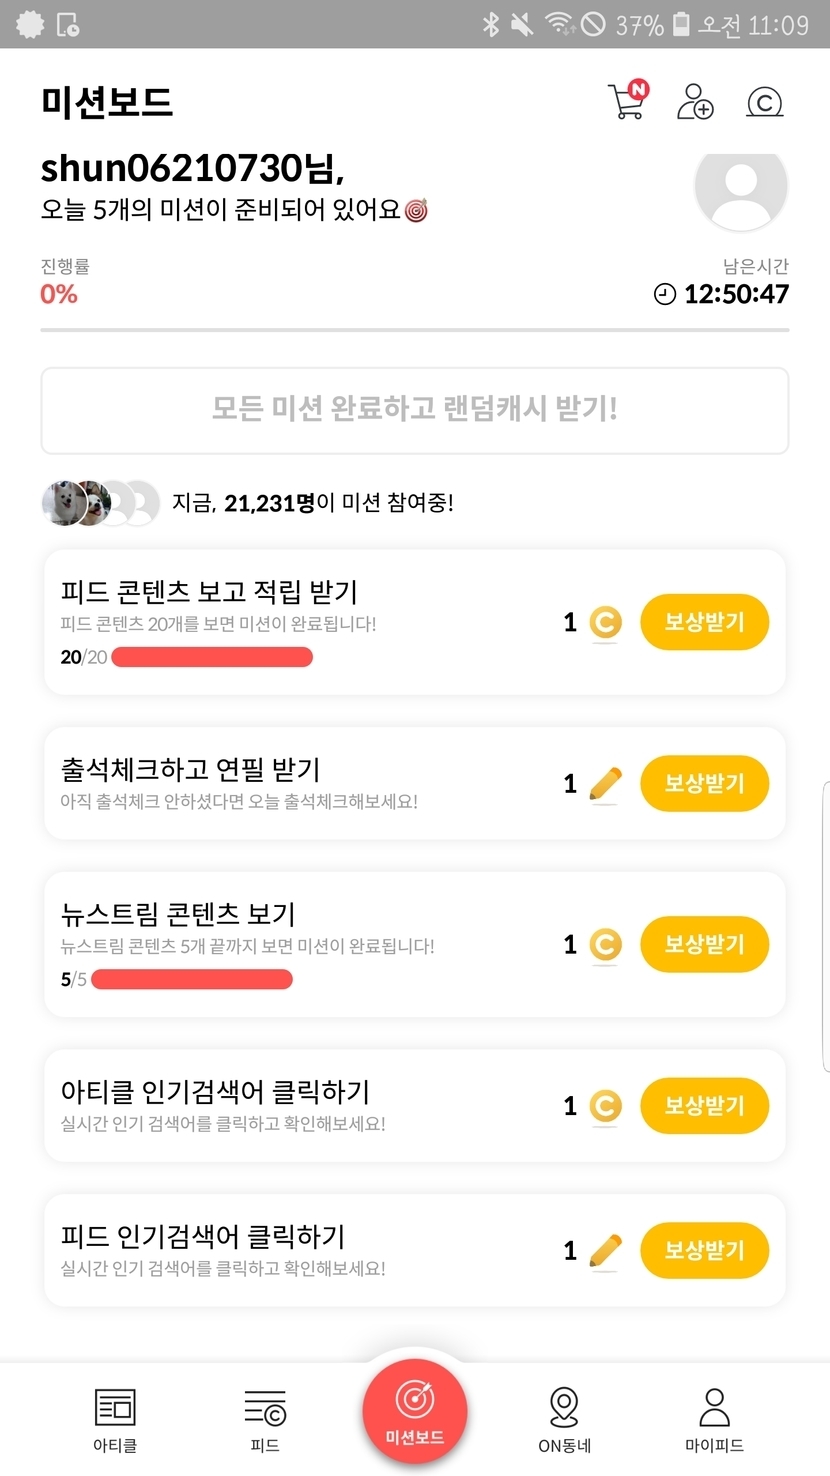Tap the add friend icon
The width and height of the screenshot is (830, 1476).
pyautogui.click(x=695, y=101)
